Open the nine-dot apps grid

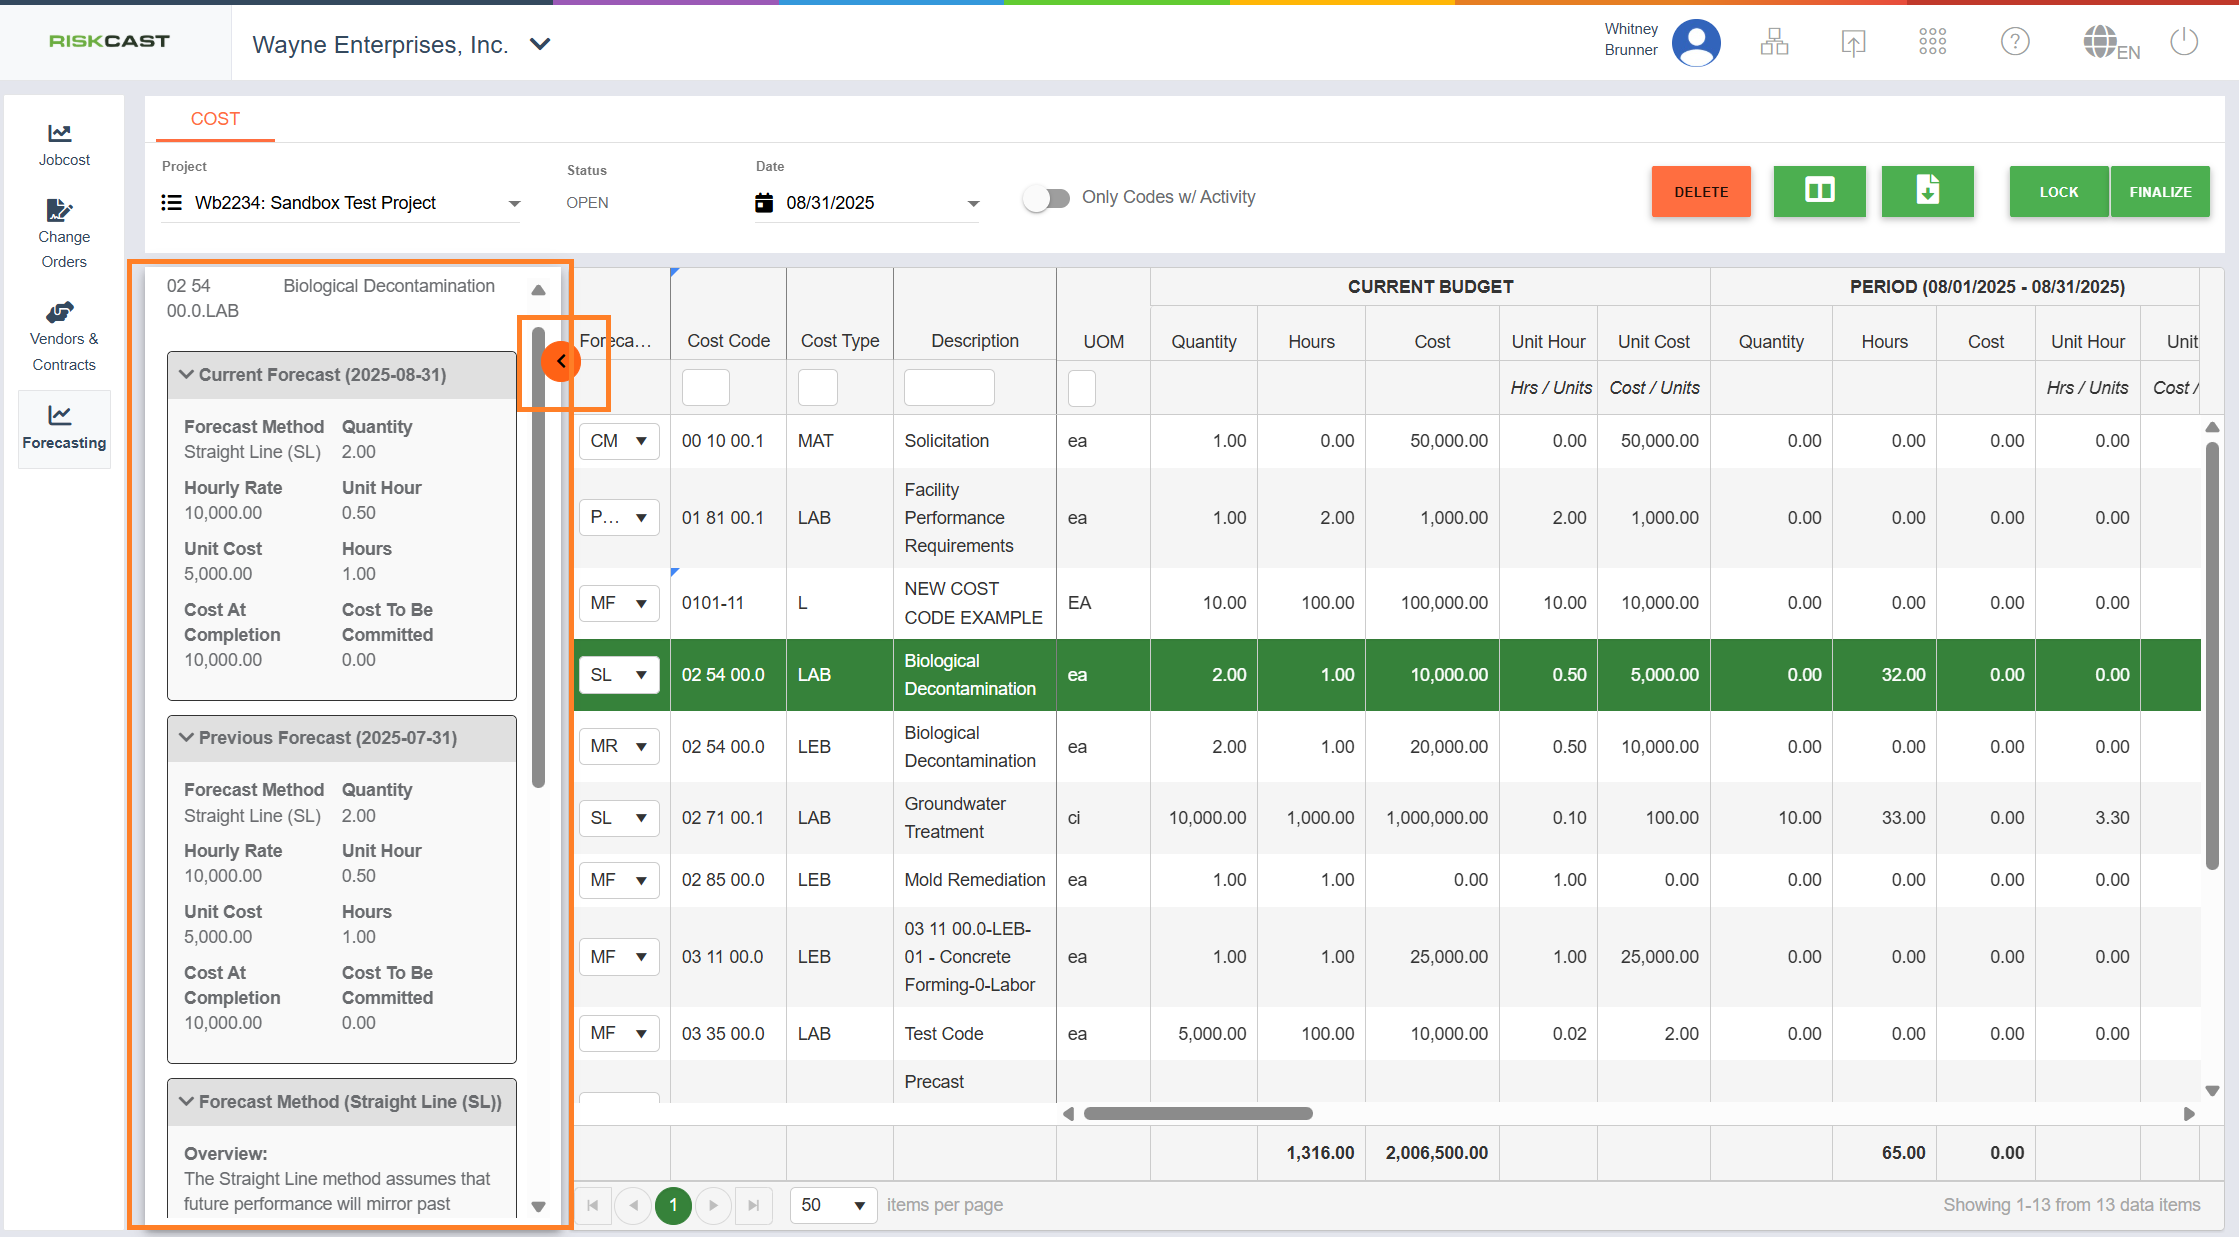coord(1932,42)
